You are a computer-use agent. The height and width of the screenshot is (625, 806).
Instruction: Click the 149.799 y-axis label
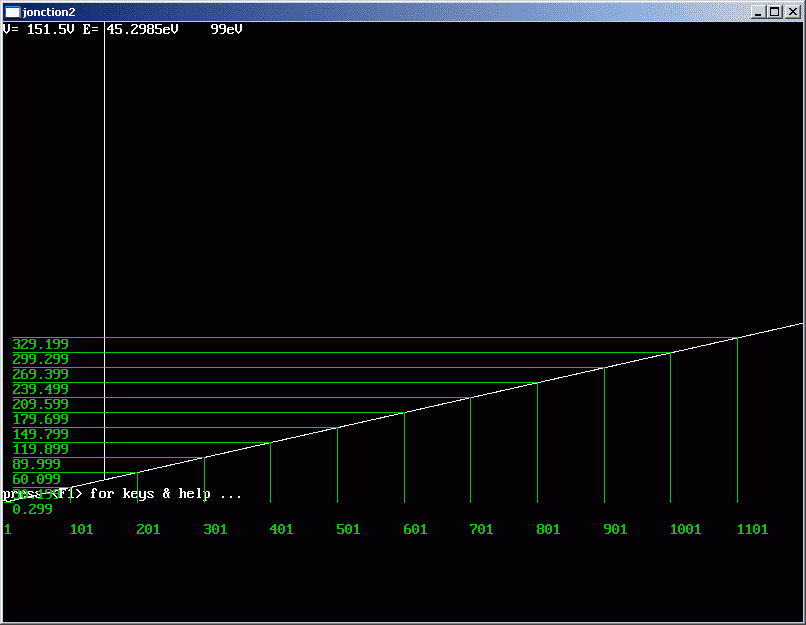coord(41,434)
